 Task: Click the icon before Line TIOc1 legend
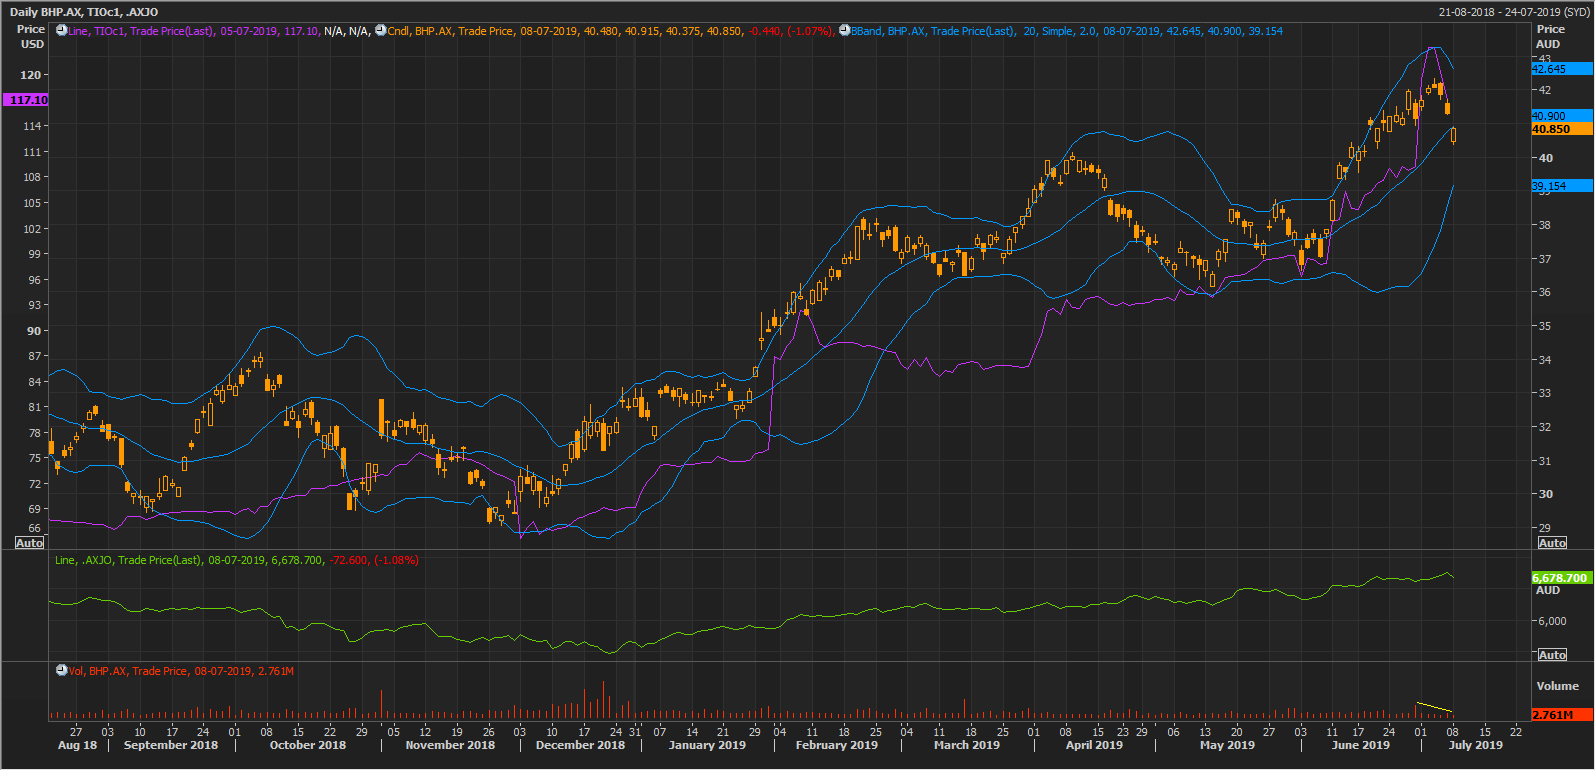[61, 31]
